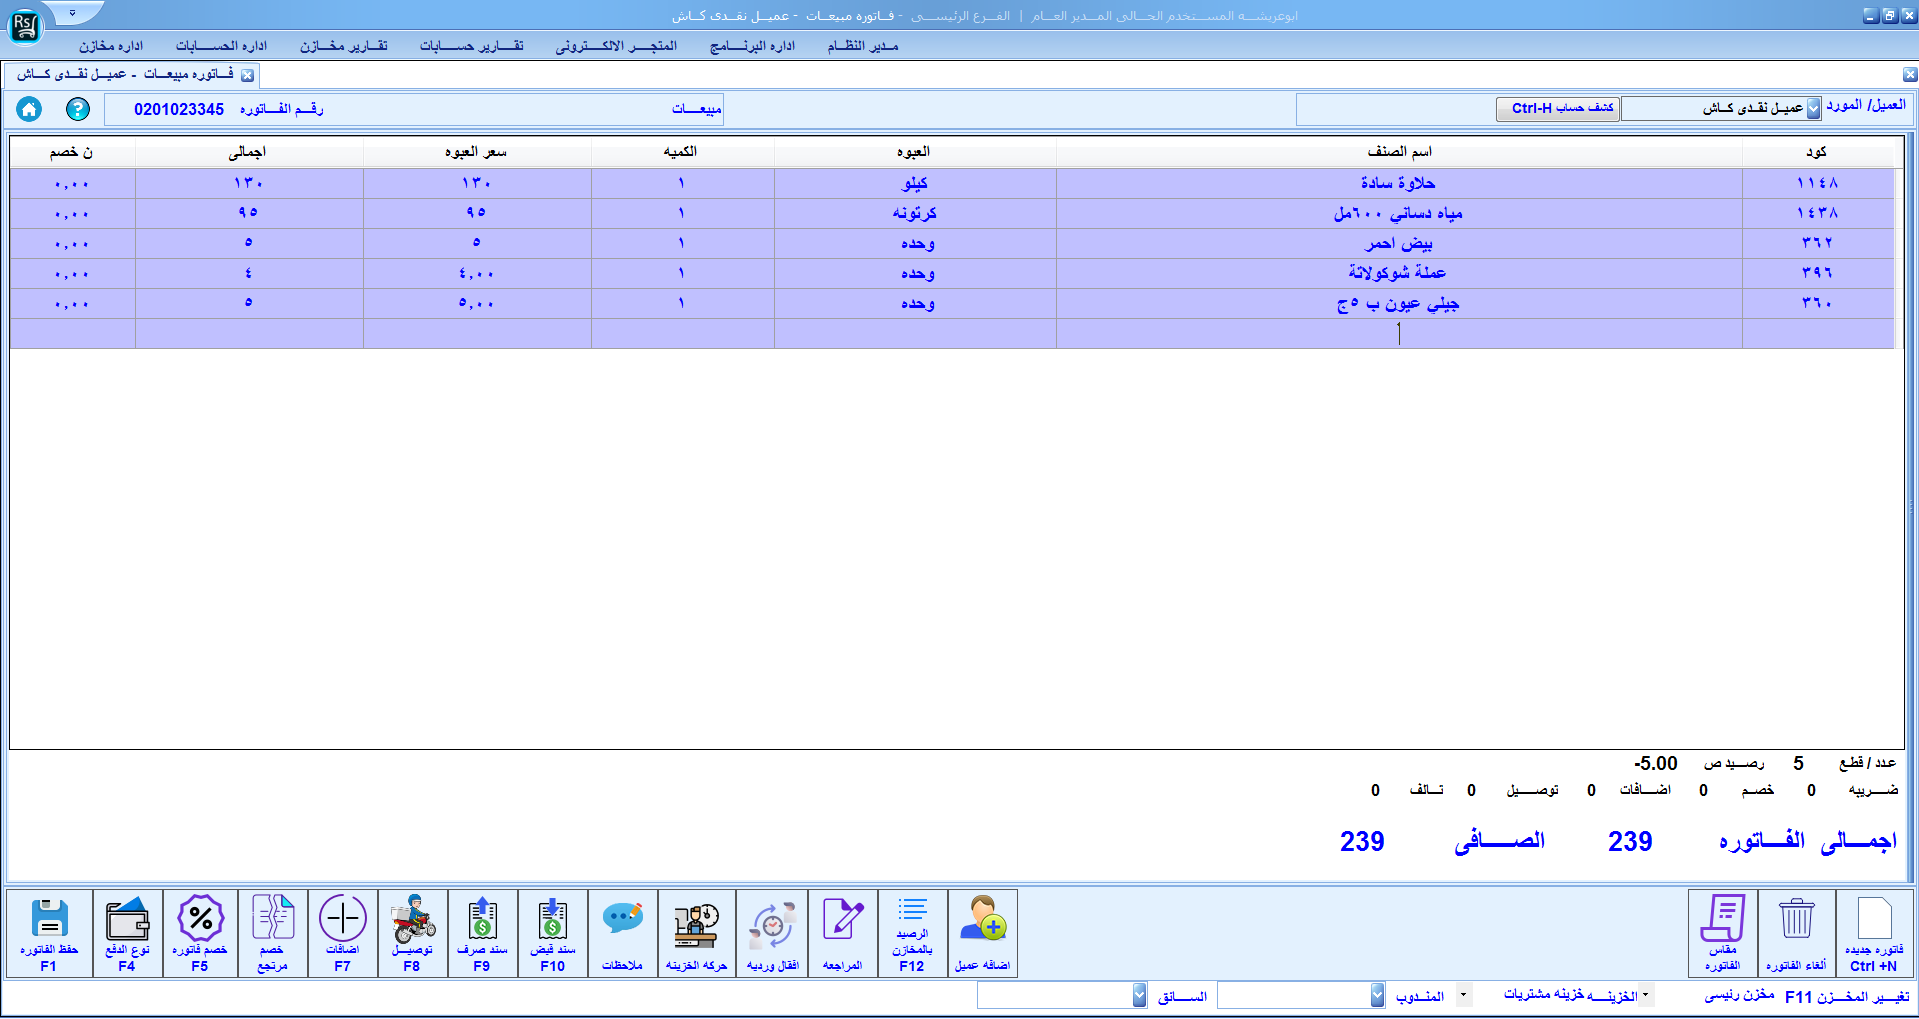Apply invoice discount (F5) percent icon
Screen dimensions: 1919x1019
point(200,934)
